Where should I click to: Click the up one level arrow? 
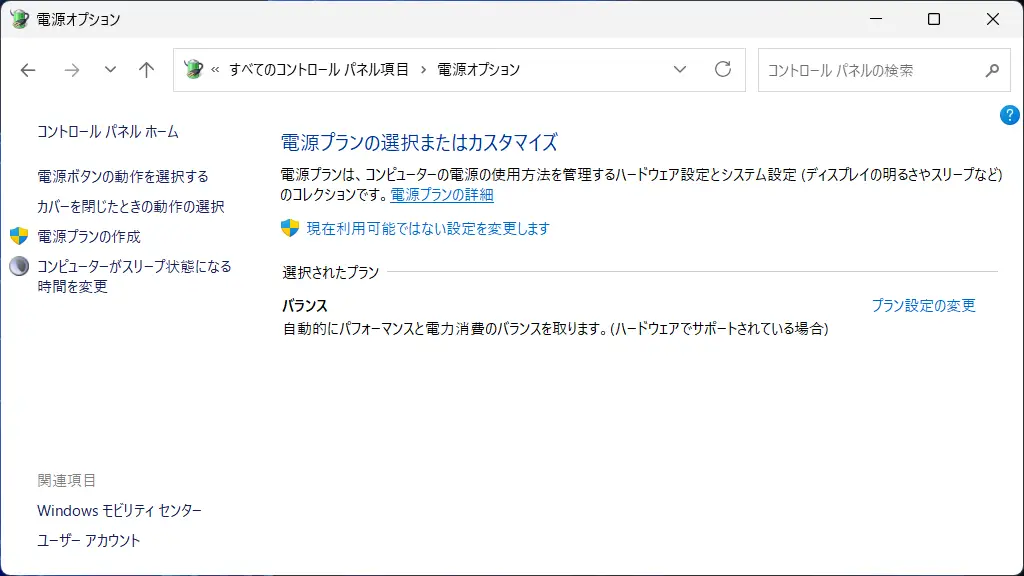(x=147, y=70)
